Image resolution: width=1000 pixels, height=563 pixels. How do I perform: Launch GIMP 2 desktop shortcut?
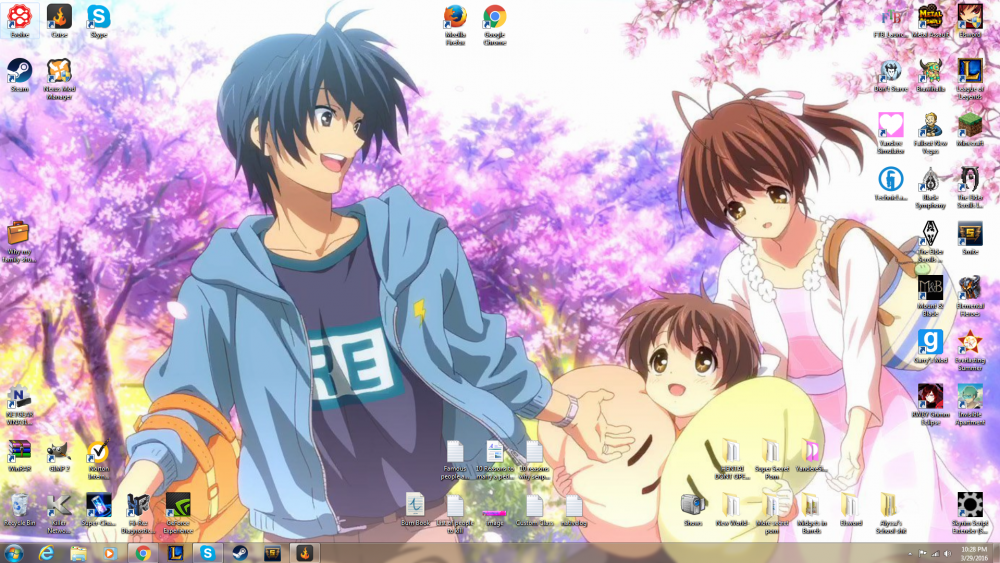(x=58, y=451)
